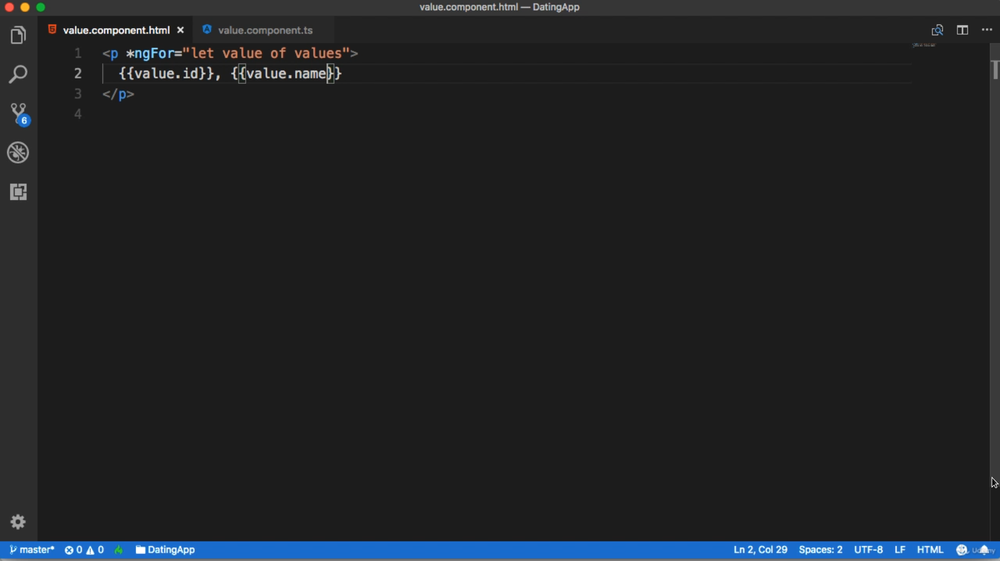
Task: Open editor More Actions menu
Action: point(987,30)
